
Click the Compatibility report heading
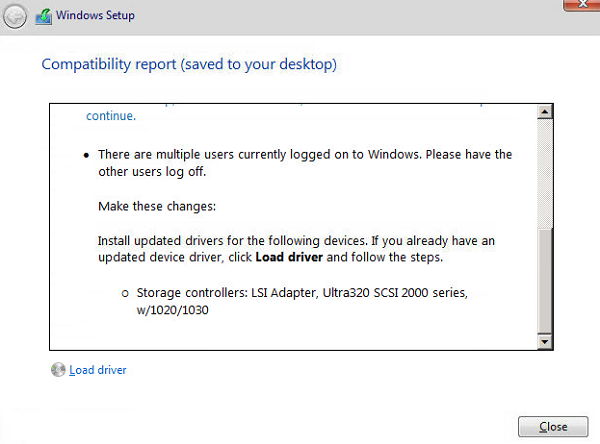click(x=189, y=64)
